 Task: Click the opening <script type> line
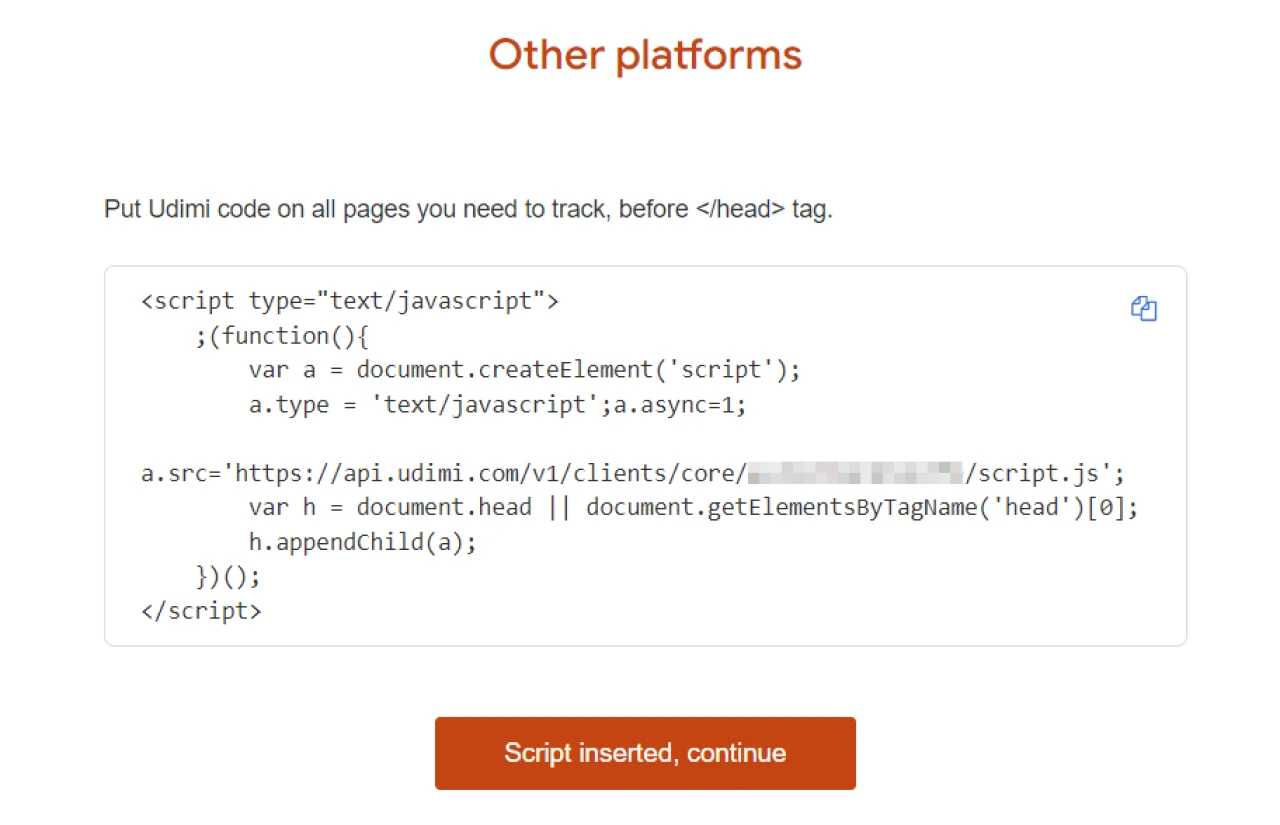(350, 301)
